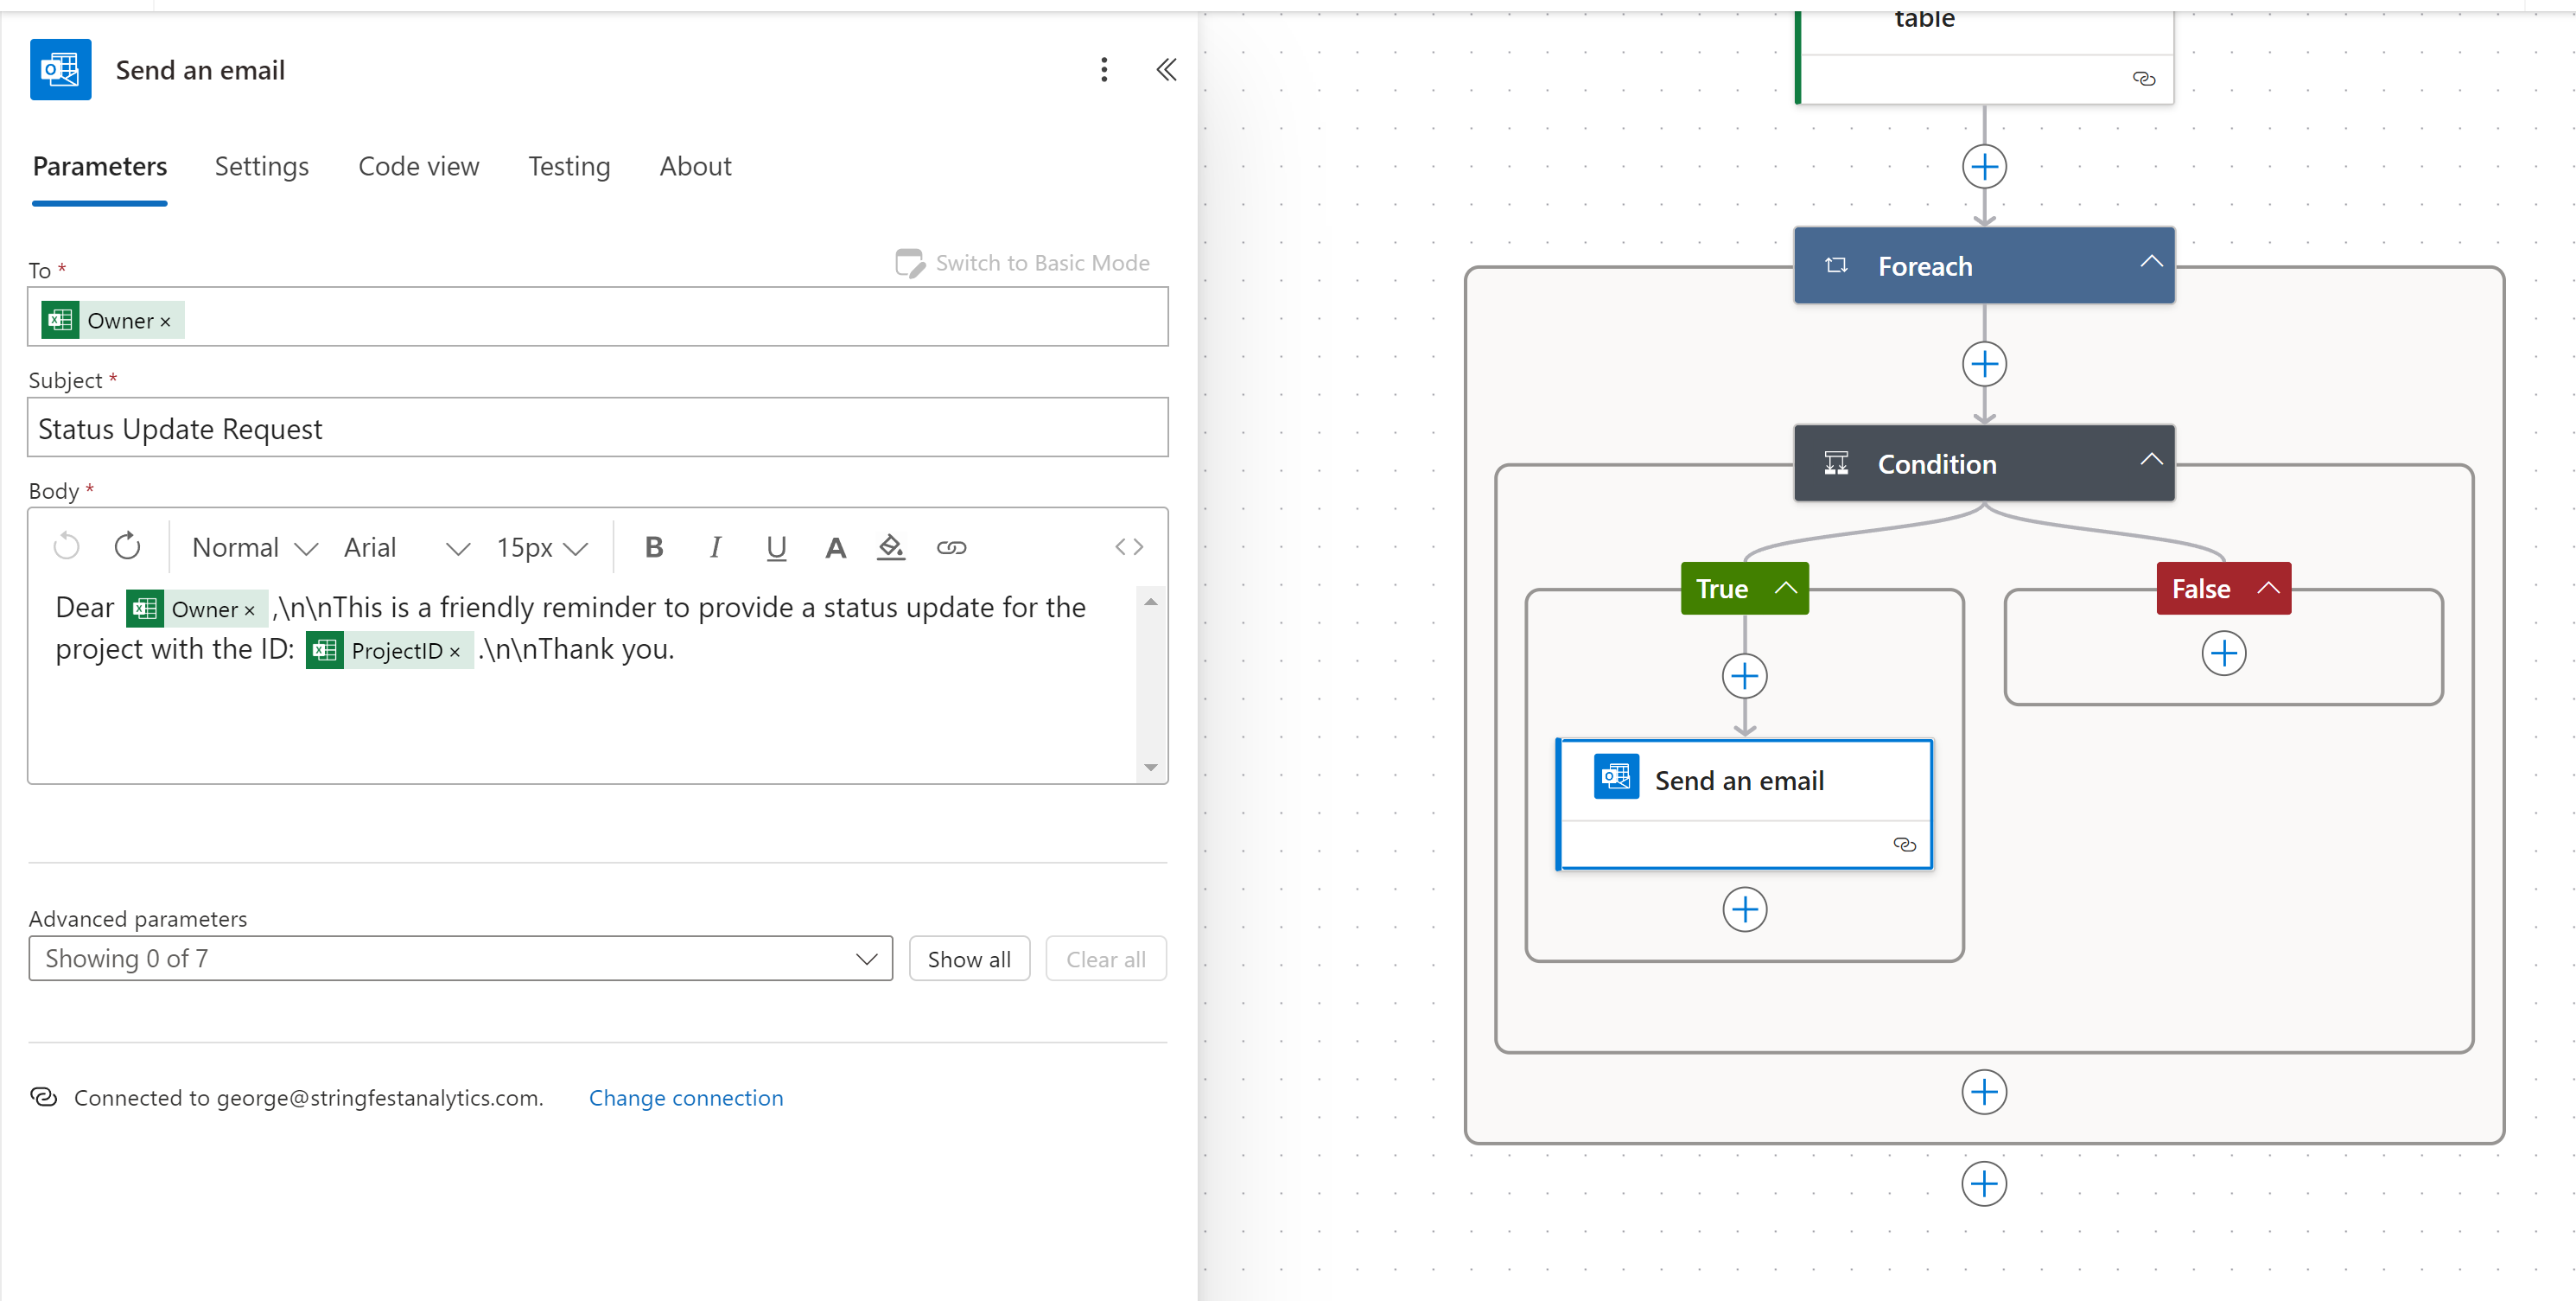Toggle italic text formatting

coord(715,547)
